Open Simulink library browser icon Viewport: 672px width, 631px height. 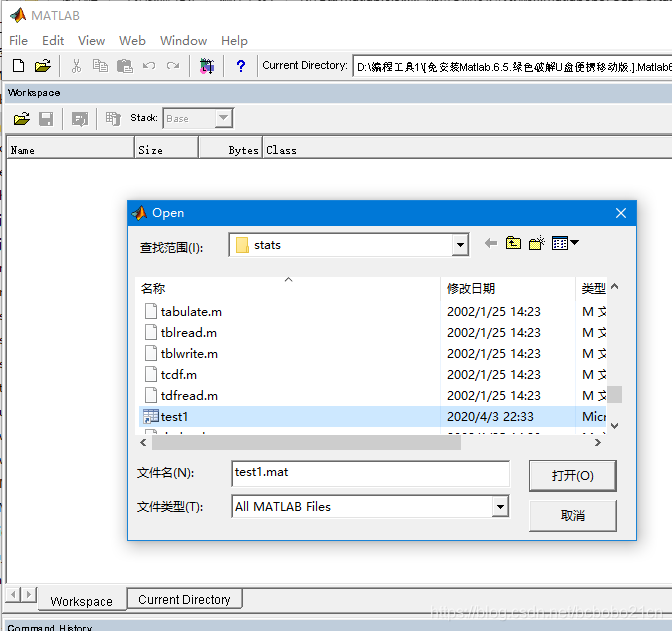(207, 66)
